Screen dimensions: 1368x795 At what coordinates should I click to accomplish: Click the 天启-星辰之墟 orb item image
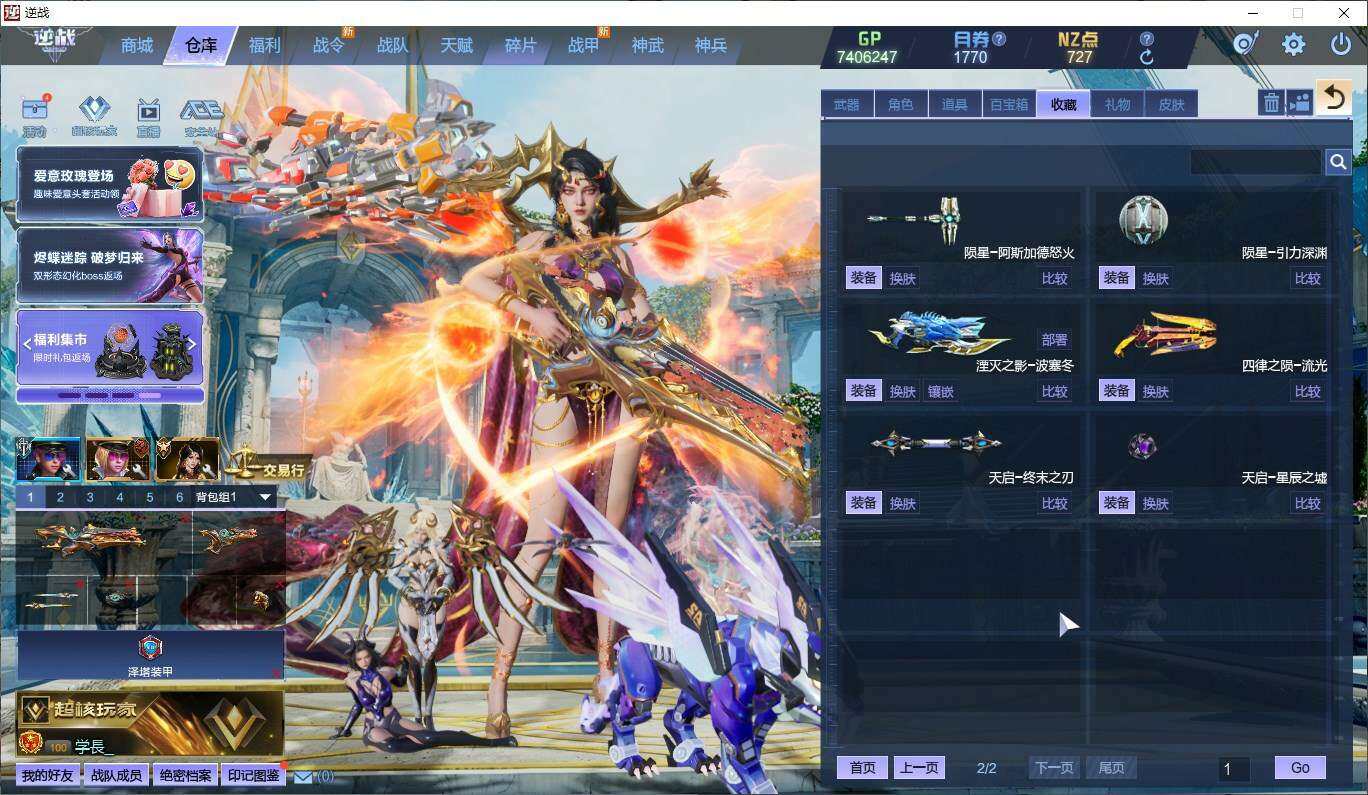1142,445
